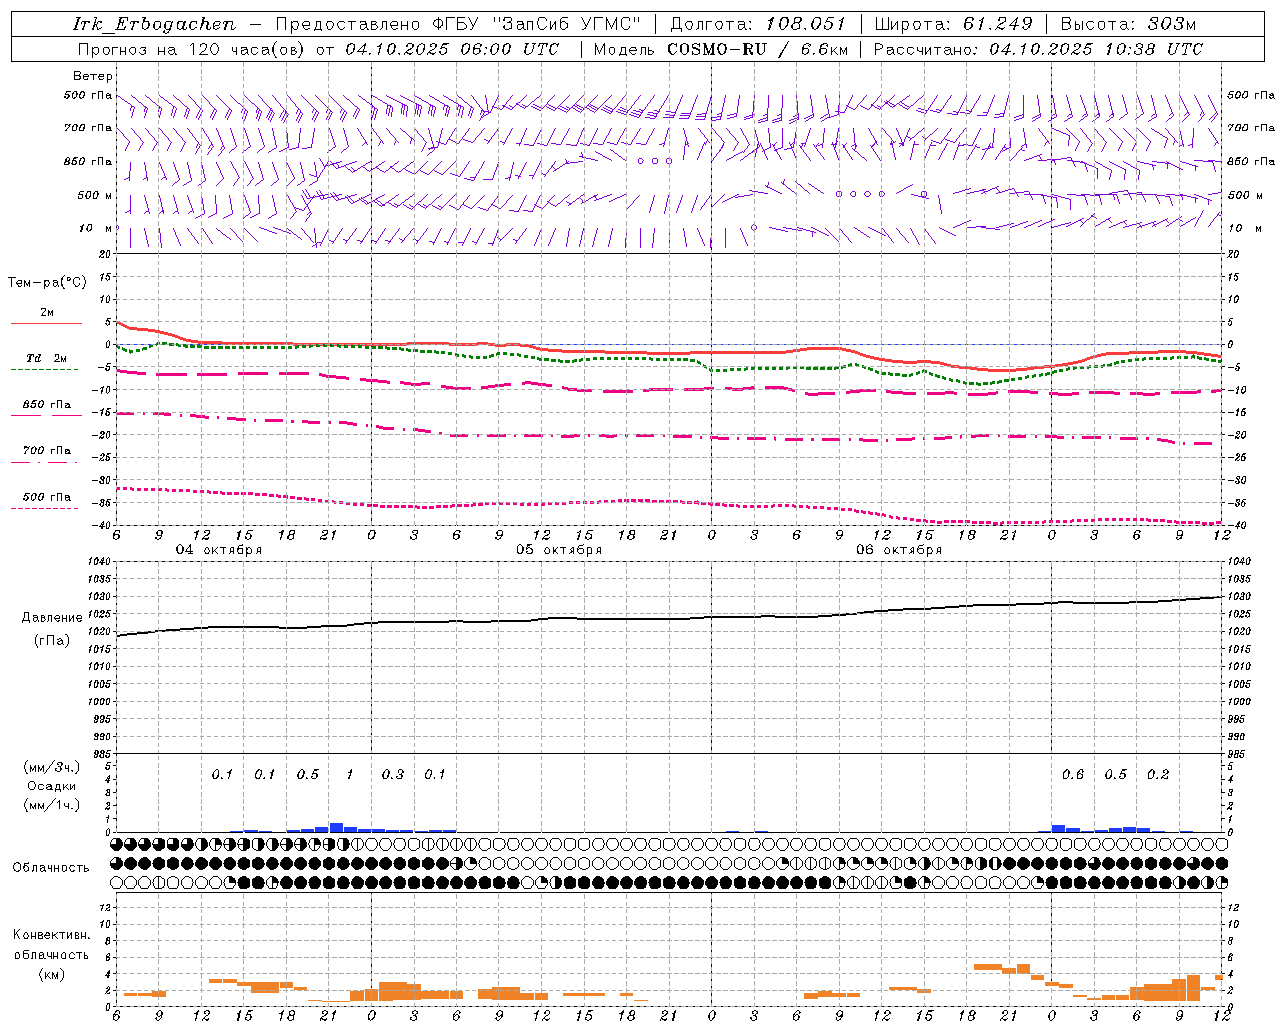1280x1024 pixels.
Task: Click the precipitation total value 1
Action: [350, 774]
